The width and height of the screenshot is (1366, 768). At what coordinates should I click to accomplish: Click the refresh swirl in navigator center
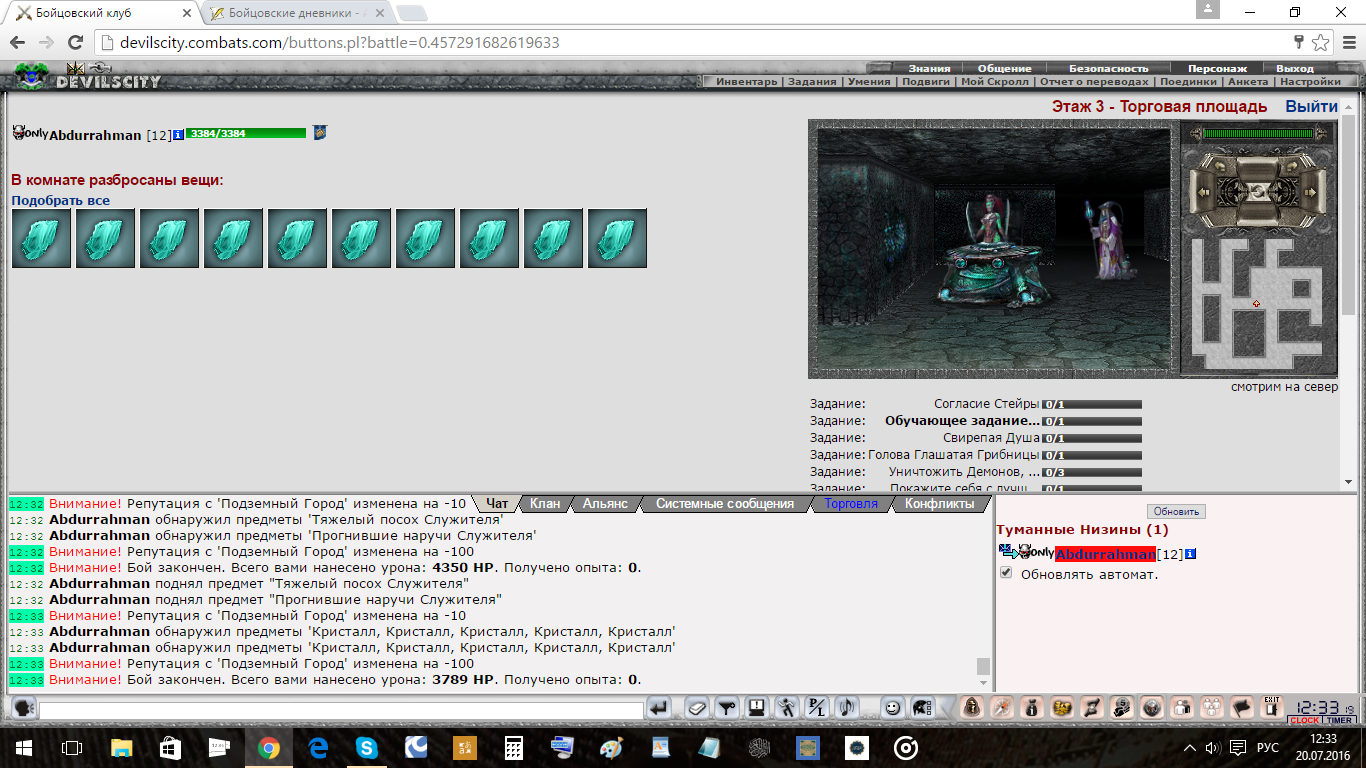1258,192
